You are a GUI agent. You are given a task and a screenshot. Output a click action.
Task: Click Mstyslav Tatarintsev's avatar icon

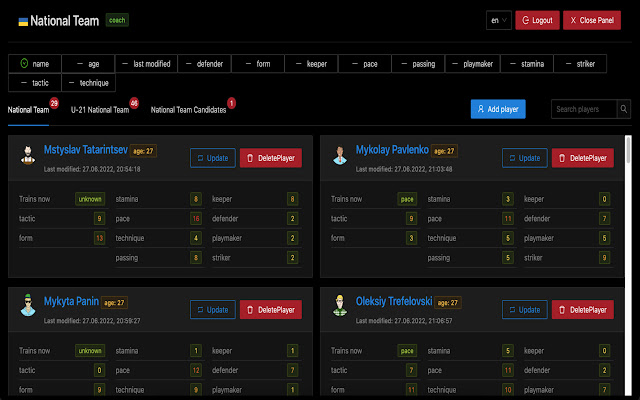tap(28, 155)
